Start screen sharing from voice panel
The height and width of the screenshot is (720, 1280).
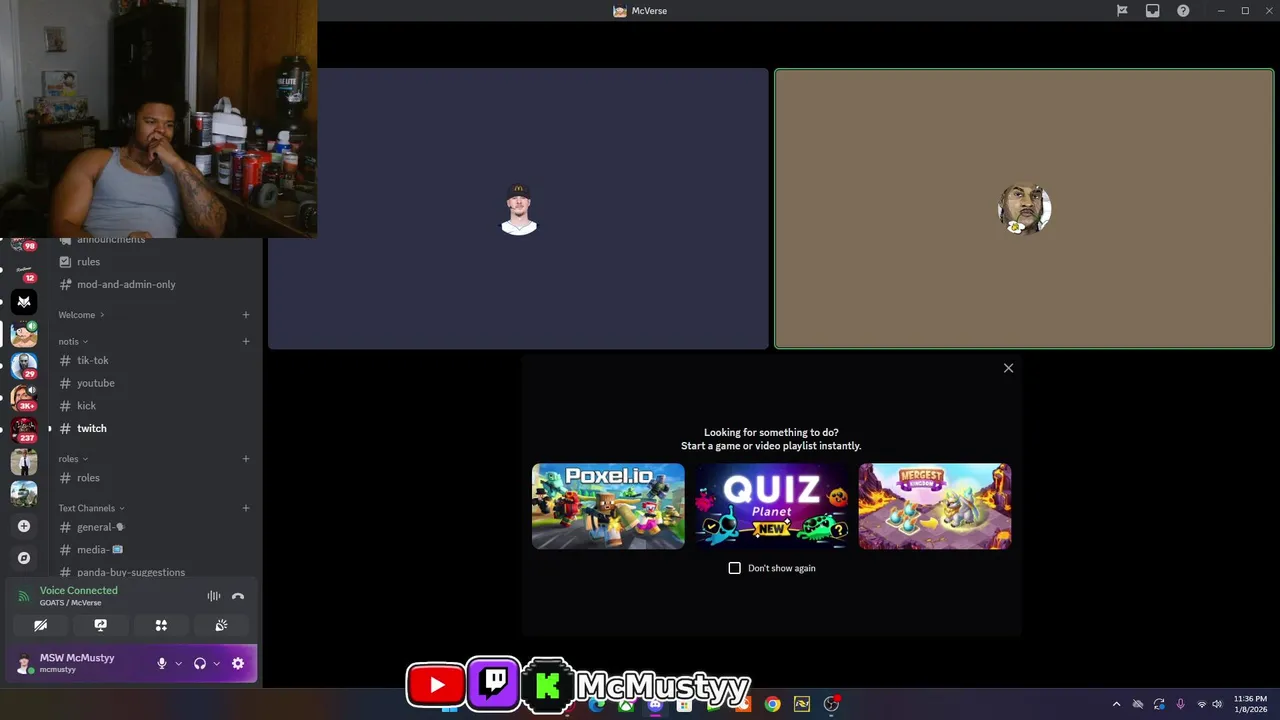point(100,625)
